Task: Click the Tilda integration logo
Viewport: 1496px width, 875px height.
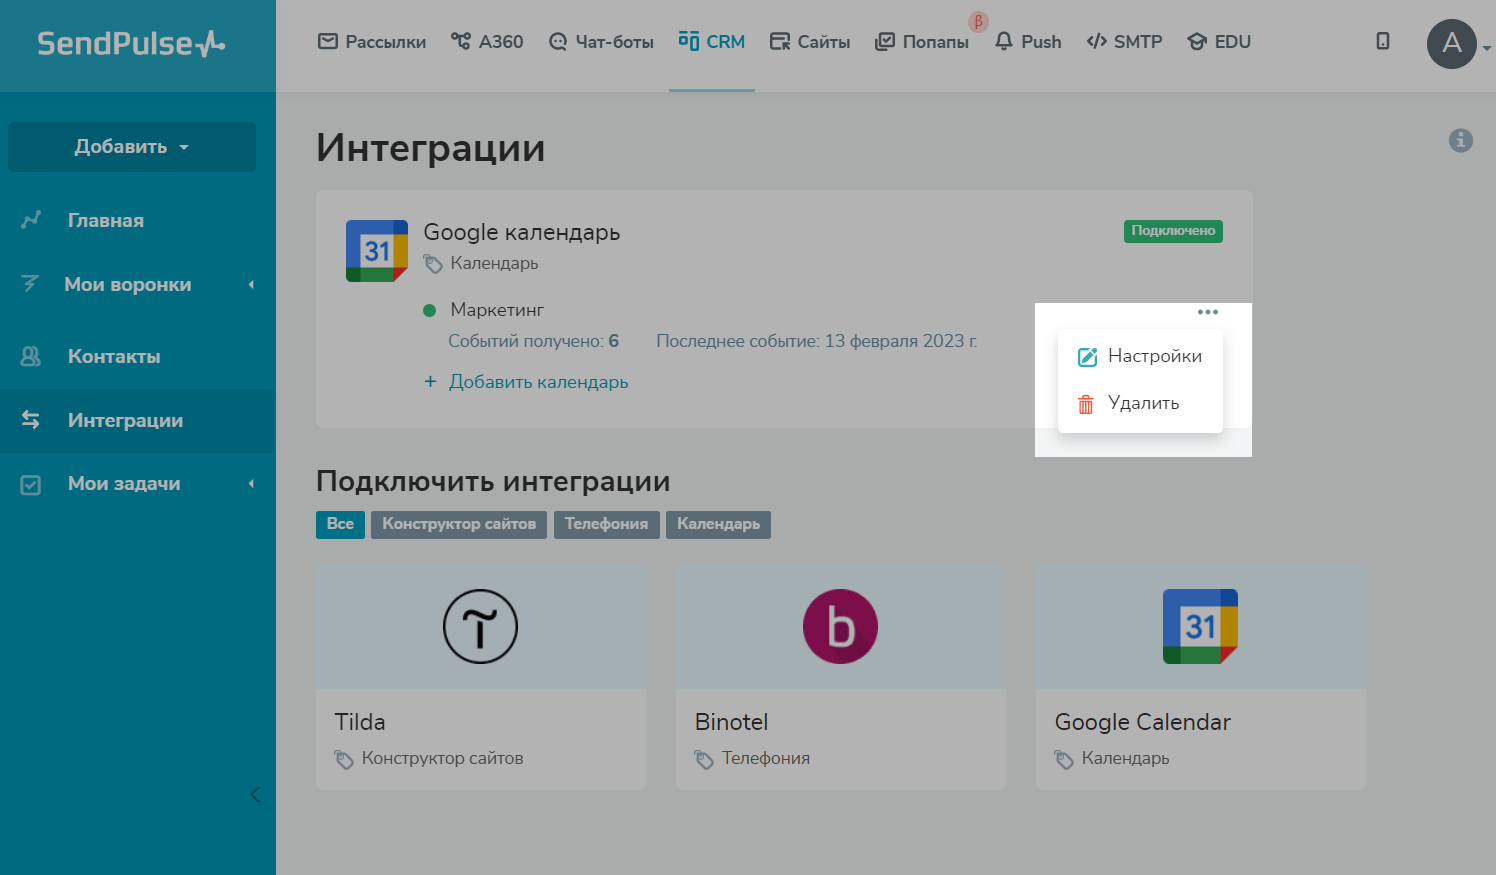Action: 480,627
